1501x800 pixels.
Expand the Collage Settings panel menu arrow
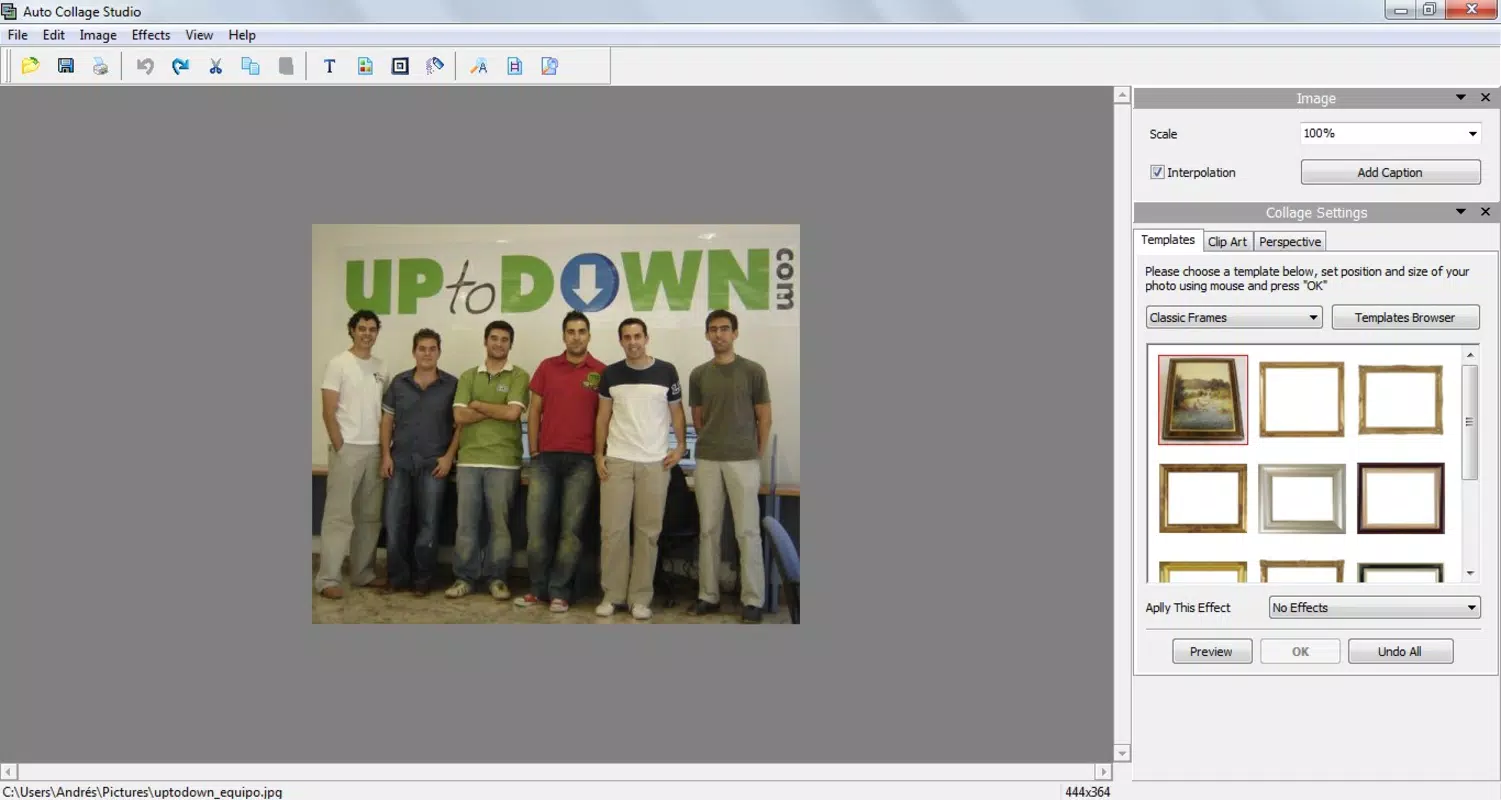pos(1460,212)
